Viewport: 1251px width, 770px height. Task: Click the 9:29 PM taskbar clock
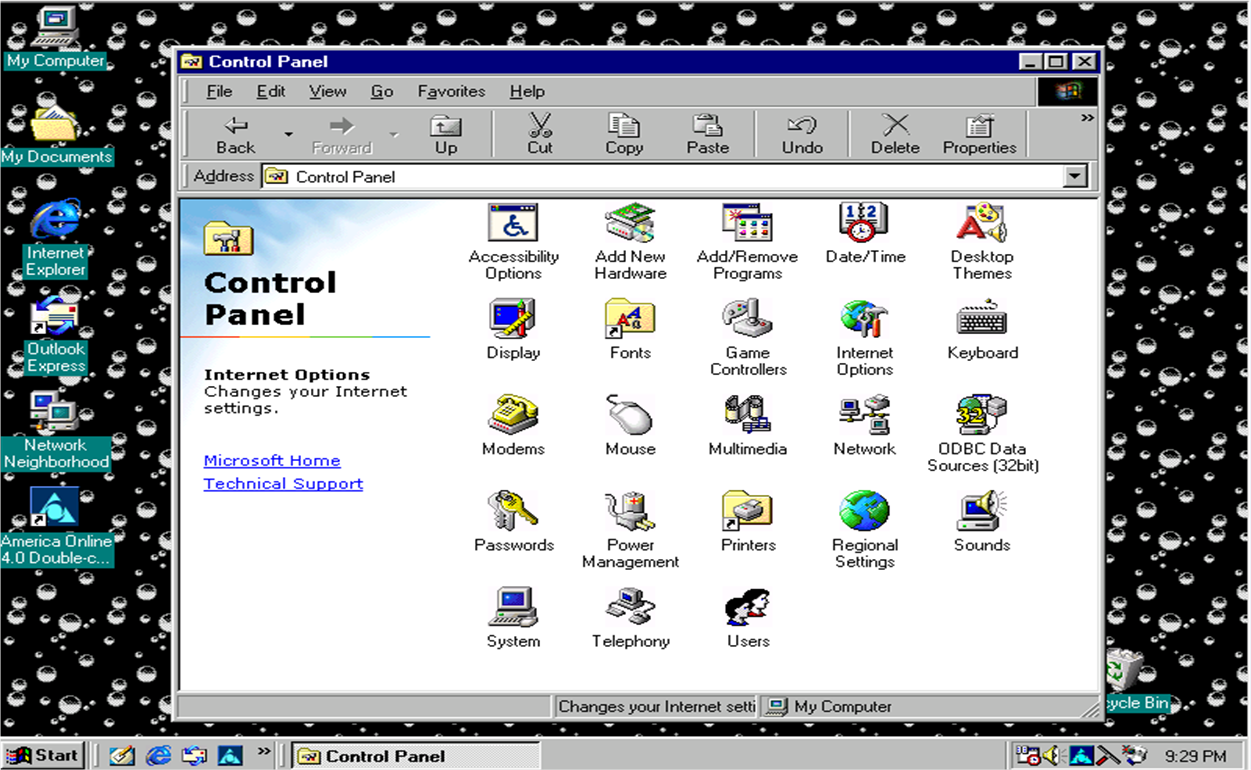click(1195, 756)
